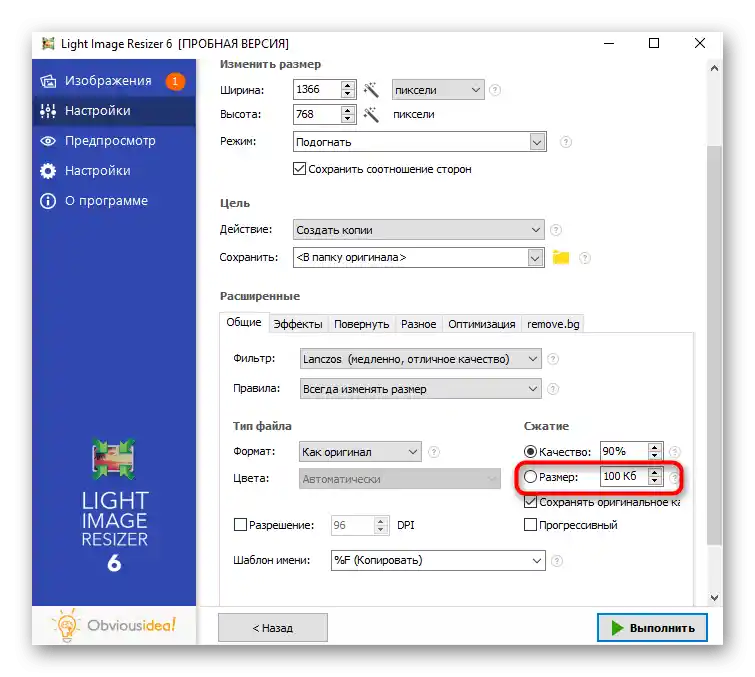Click the Качество field showing 90%
755x677 pixels.
click(x=624, y=451)
